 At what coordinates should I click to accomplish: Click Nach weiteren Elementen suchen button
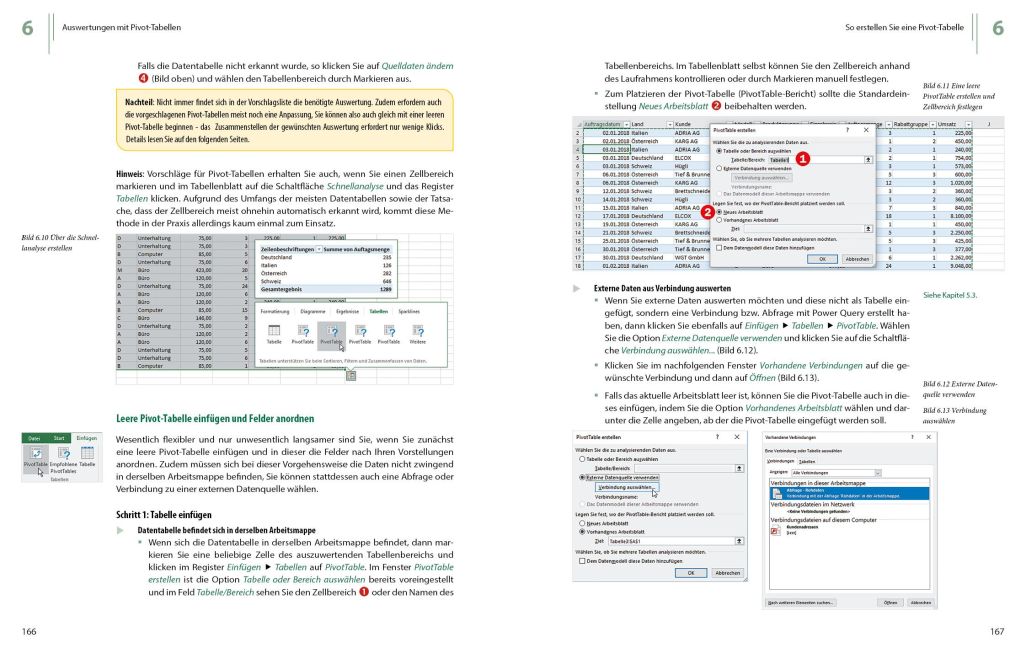(x=801, y=602)
